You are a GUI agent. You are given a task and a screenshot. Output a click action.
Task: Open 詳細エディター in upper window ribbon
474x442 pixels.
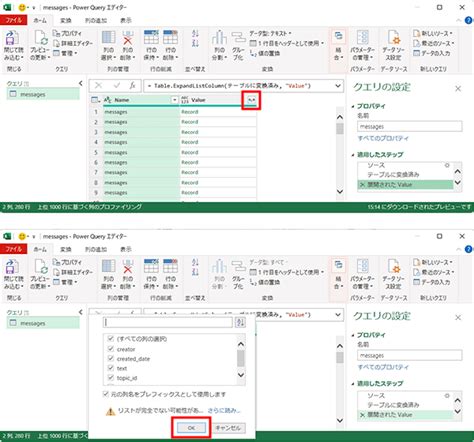tap(72, 43)
